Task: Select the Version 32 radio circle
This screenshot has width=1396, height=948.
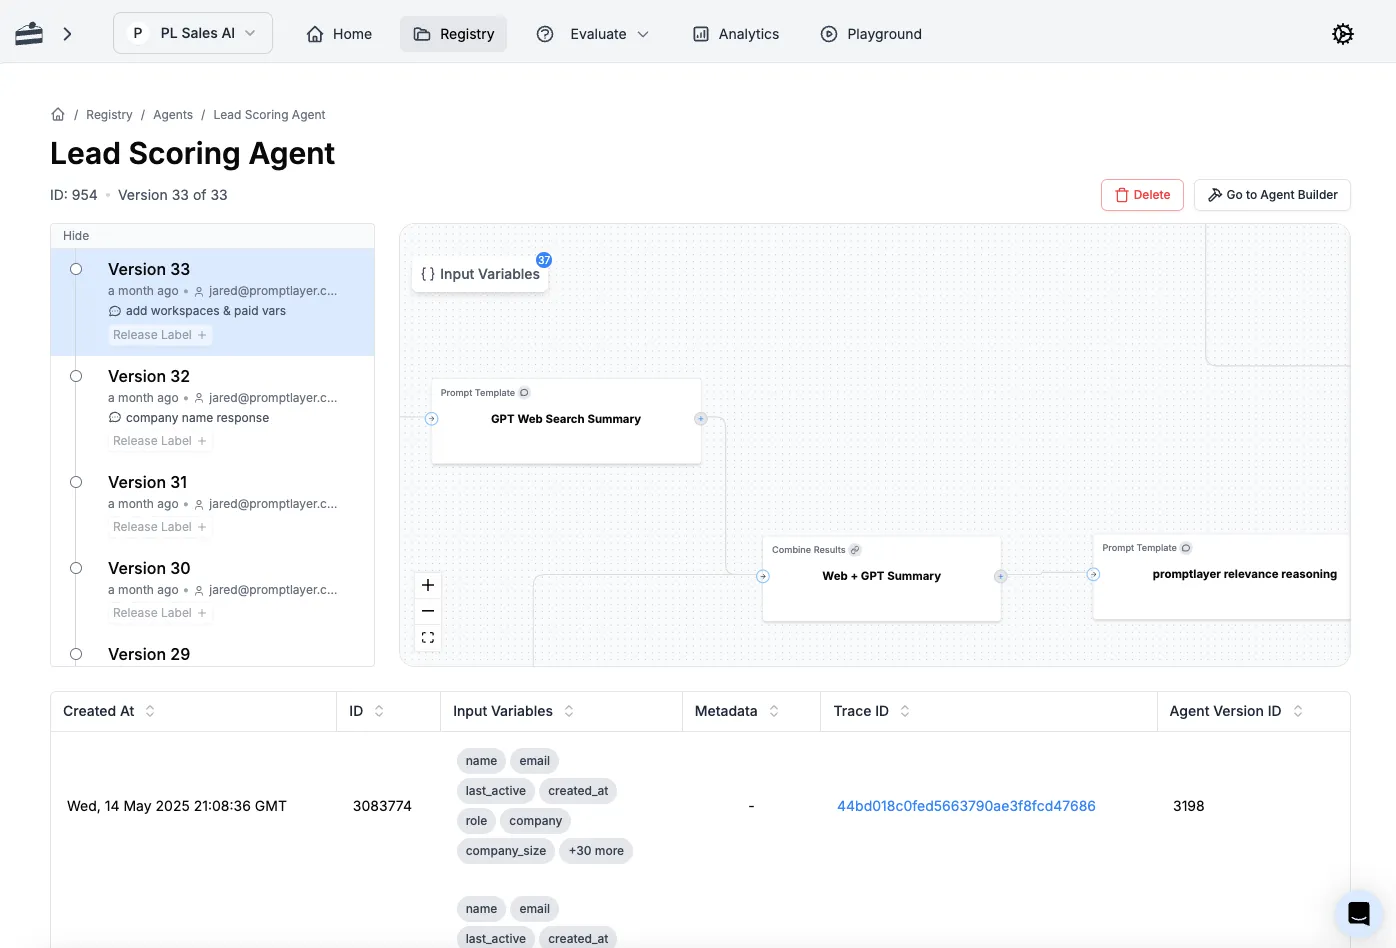Action: (x=76, y=376)
